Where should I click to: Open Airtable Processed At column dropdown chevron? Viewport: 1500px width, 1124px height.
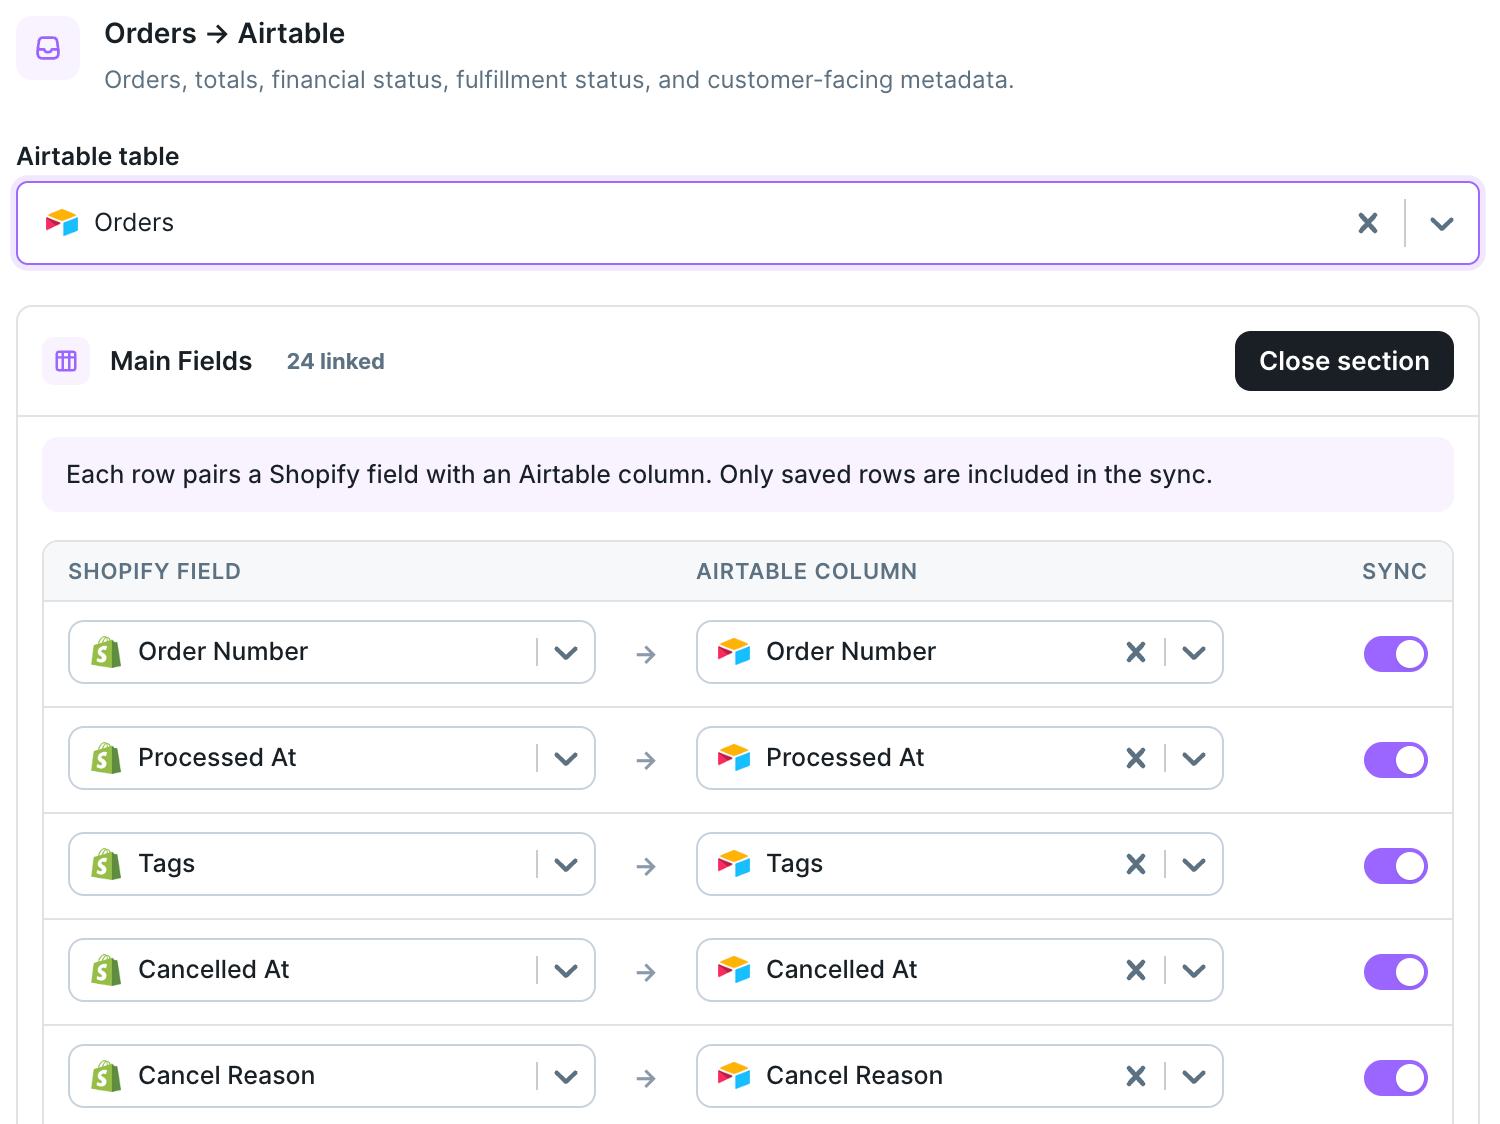pos(1194,759)
